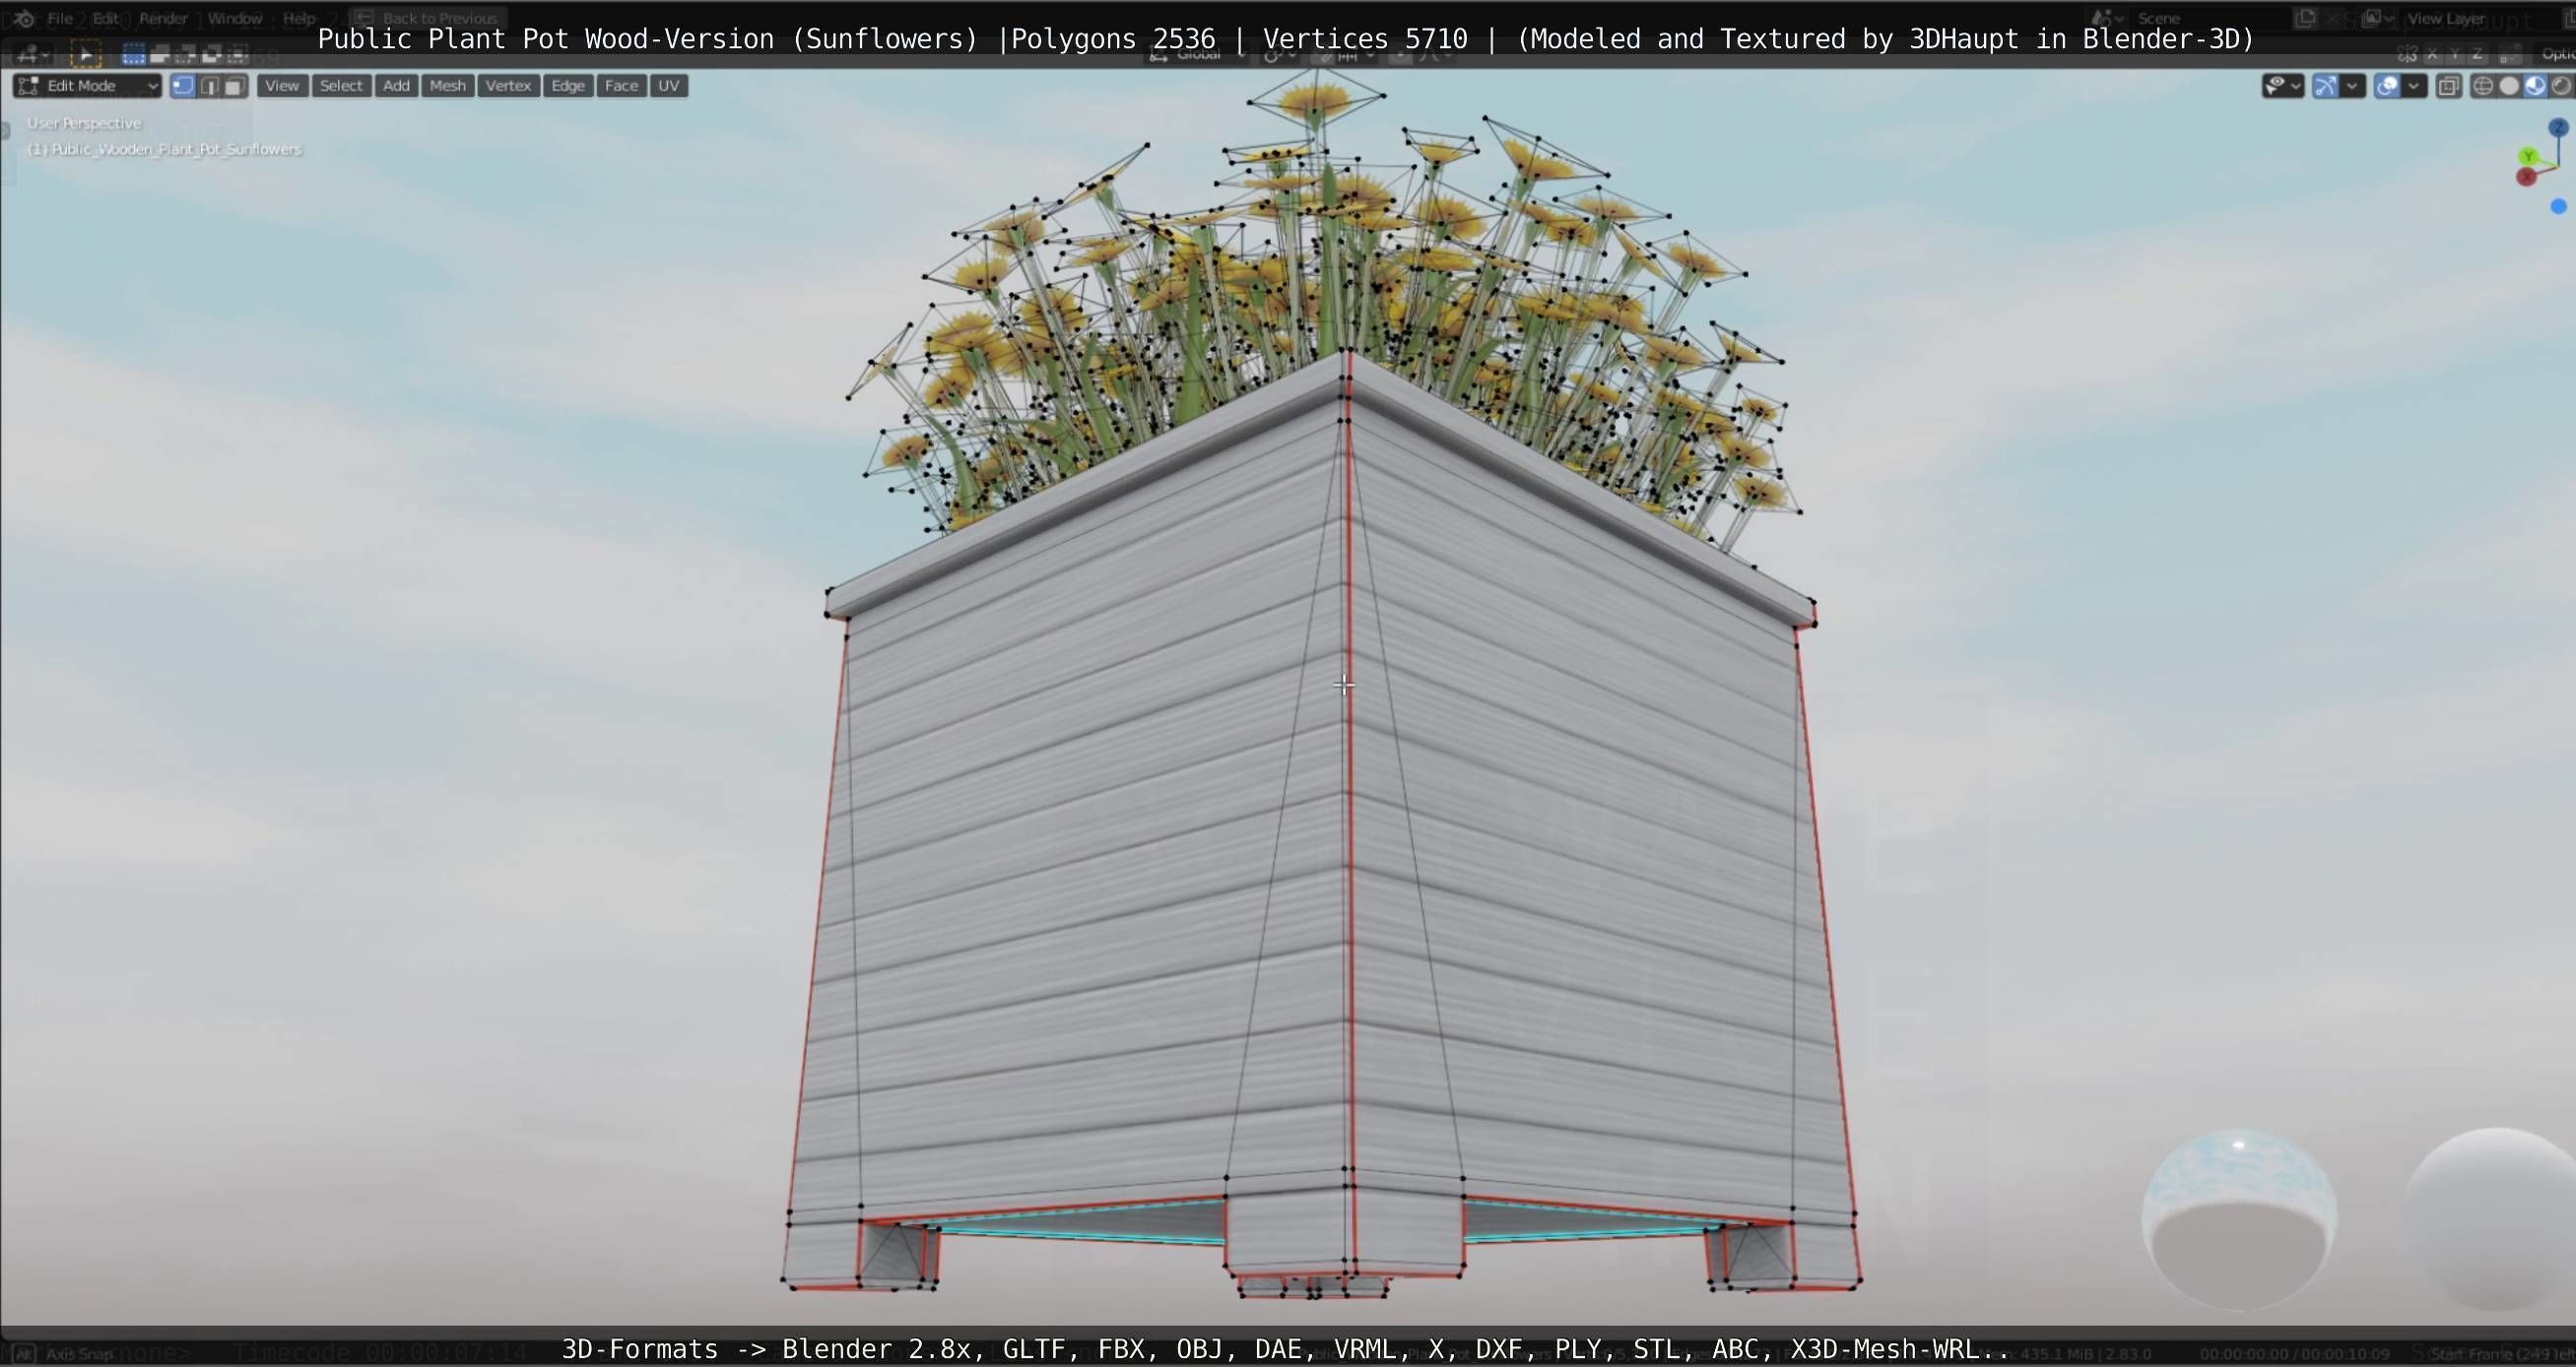Open the Edit menu in top bar
The width and height of the screenshot is (2576, 1367).
pos(106,18)
